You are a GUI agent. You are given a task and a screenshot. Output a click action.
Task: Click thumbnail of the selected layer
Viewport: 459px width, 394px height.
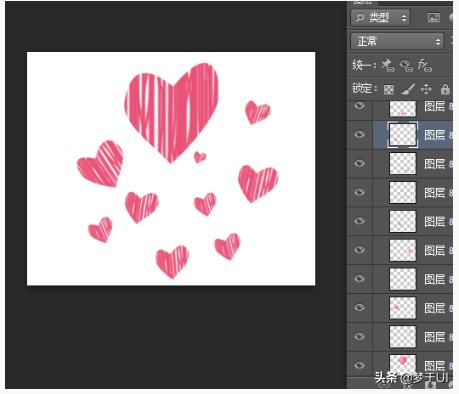(x=403, y=135)
